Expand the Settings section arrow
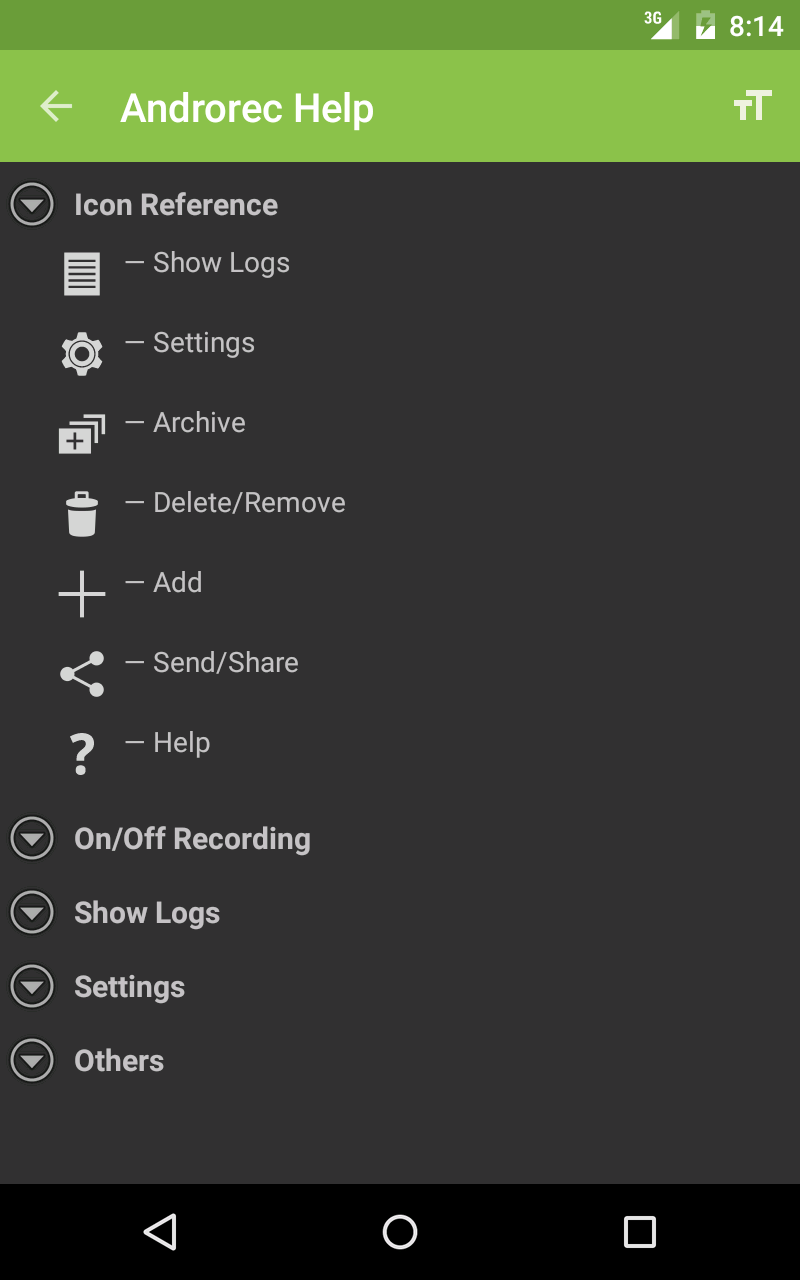The width and height of the screenshot is (800, 1280). (x=32, y=987)
